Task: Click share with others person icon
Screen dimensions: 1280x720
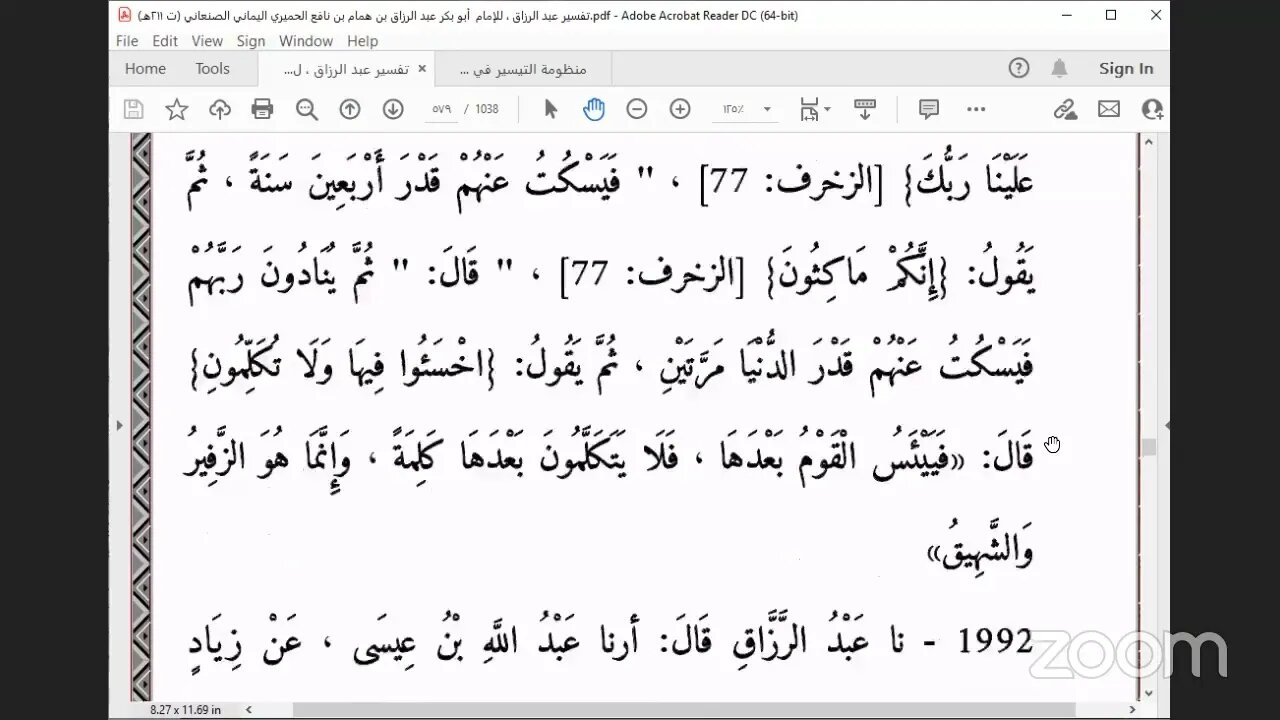Action: pyautogui.click(x=1152, y=109)
